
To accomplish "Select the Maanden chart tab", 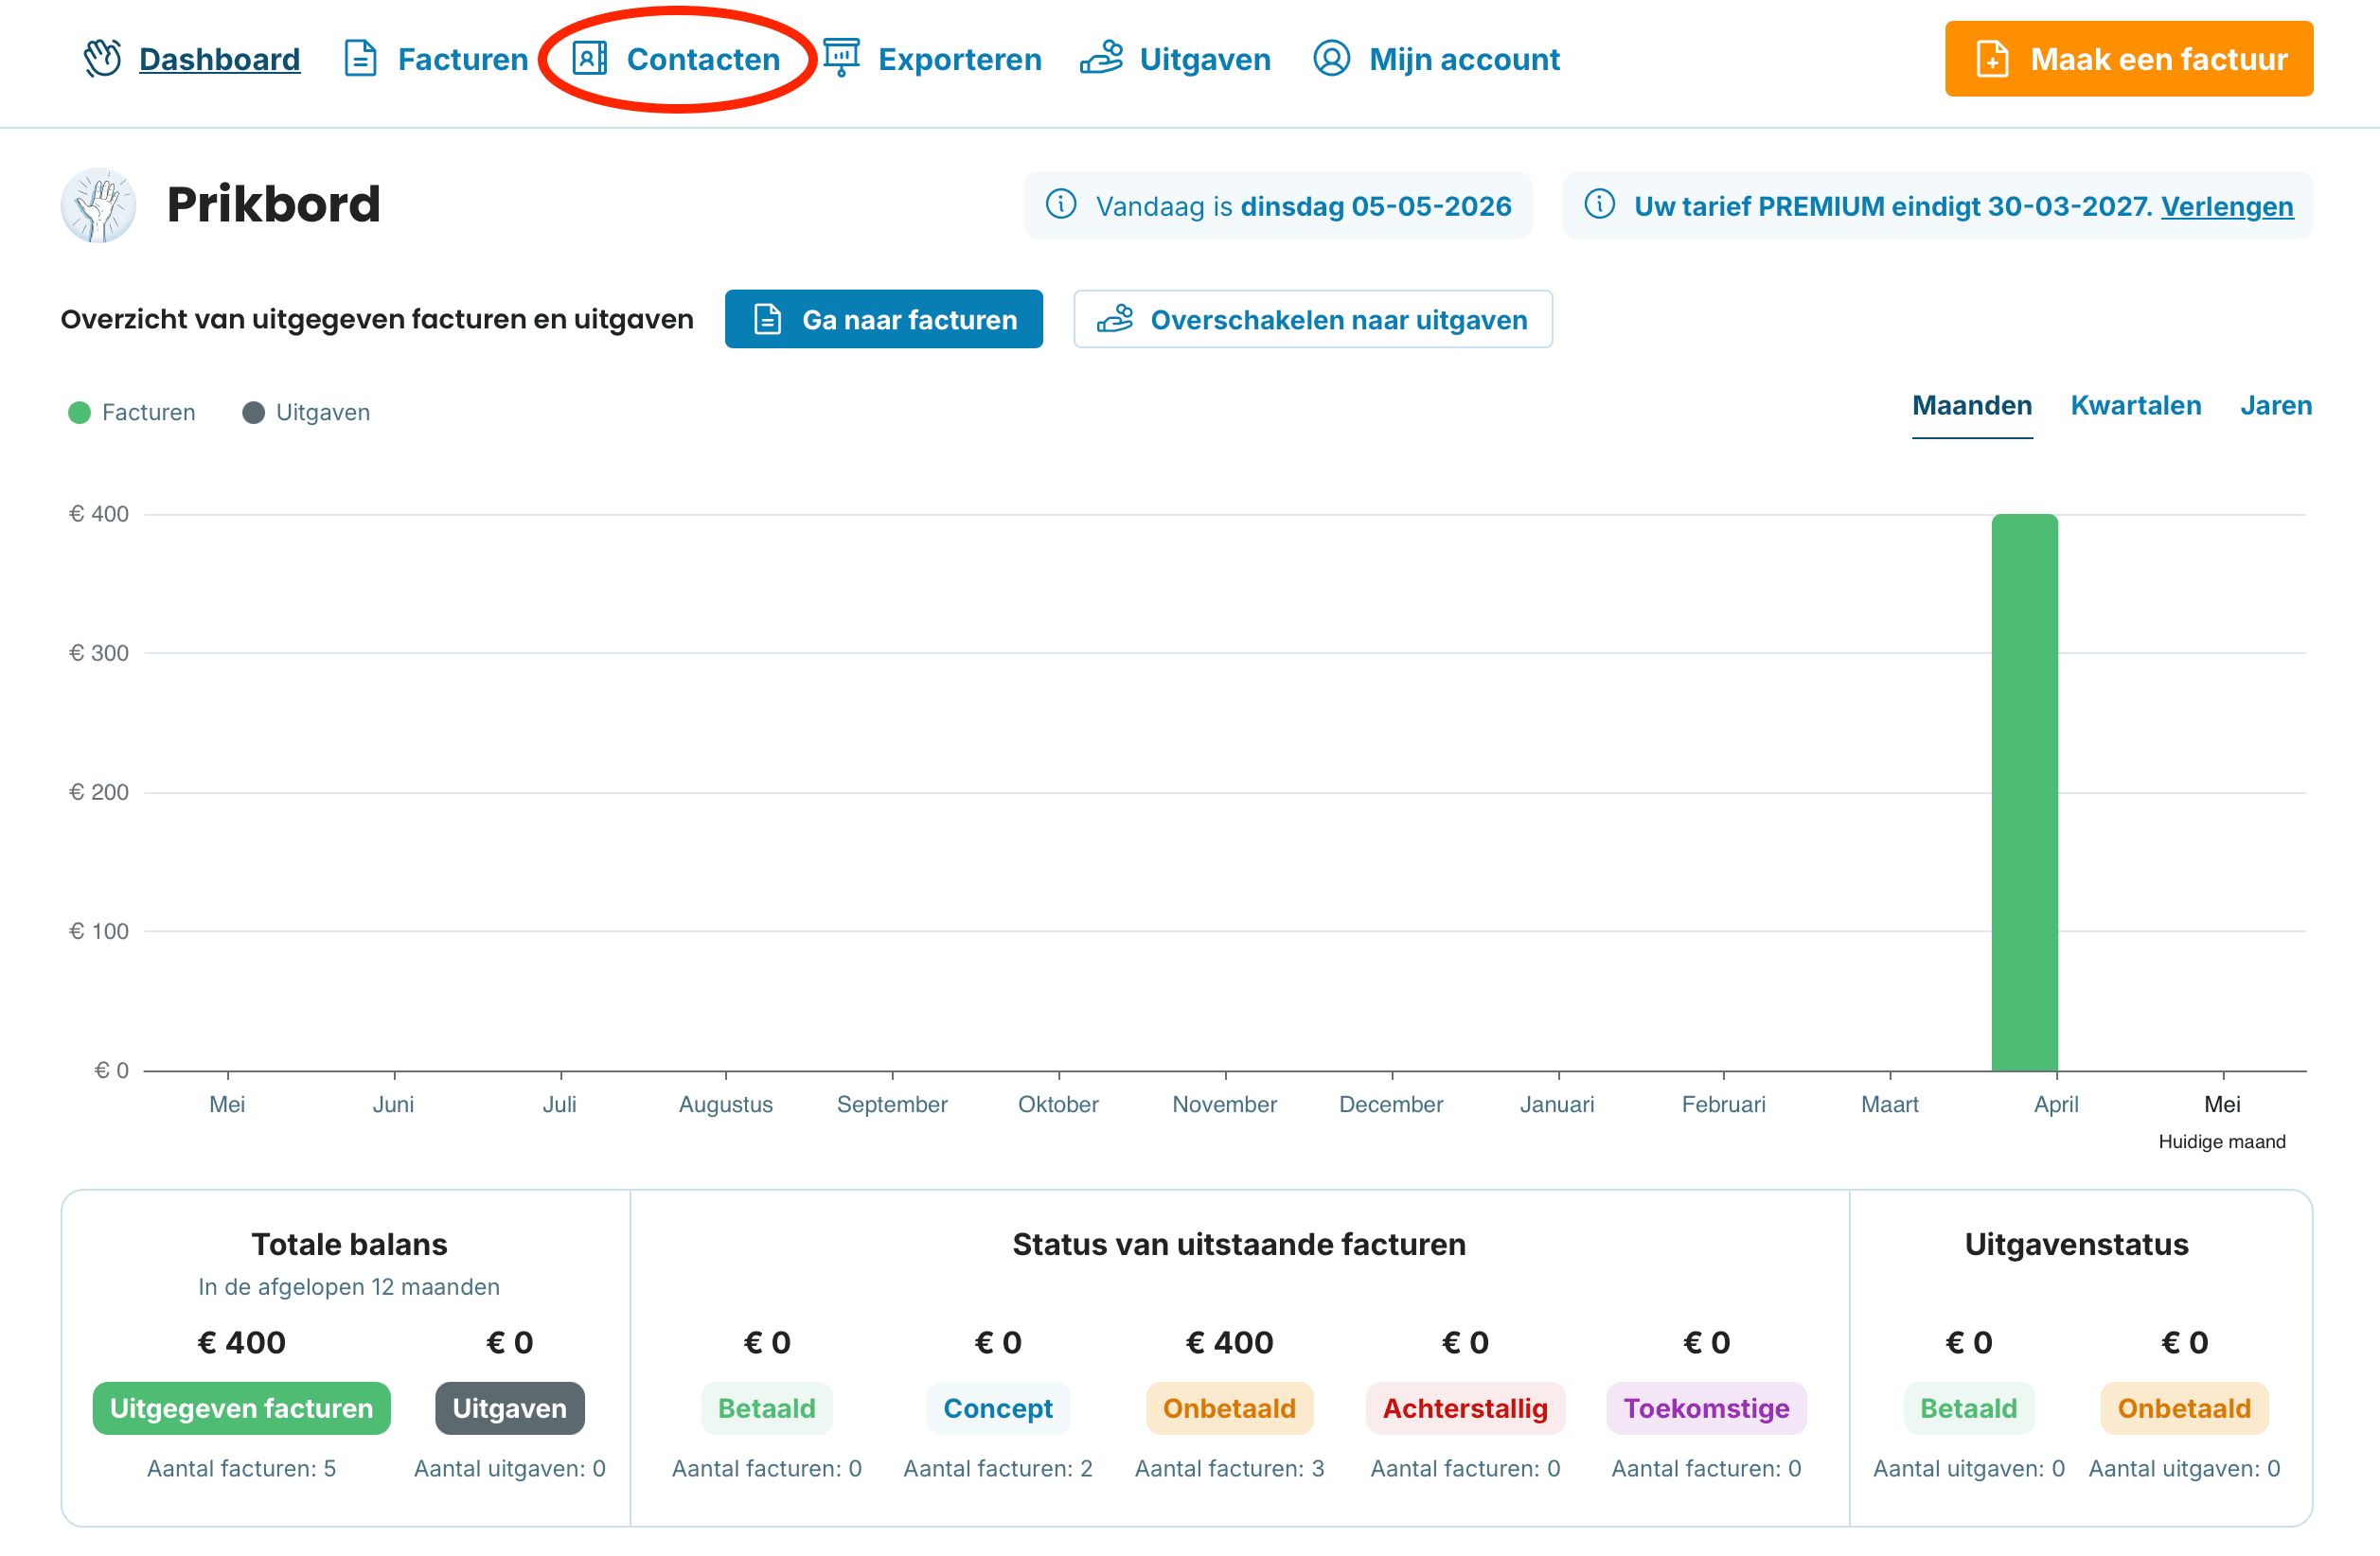I will pyautogui.click(x=1972, y=406).
